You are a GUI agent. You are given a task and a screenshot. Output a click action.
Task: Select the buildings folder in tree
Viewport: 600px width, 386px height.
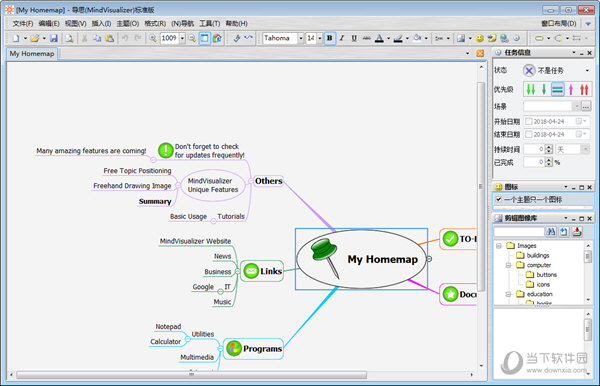pyautogui.click(x=538, y=255)
